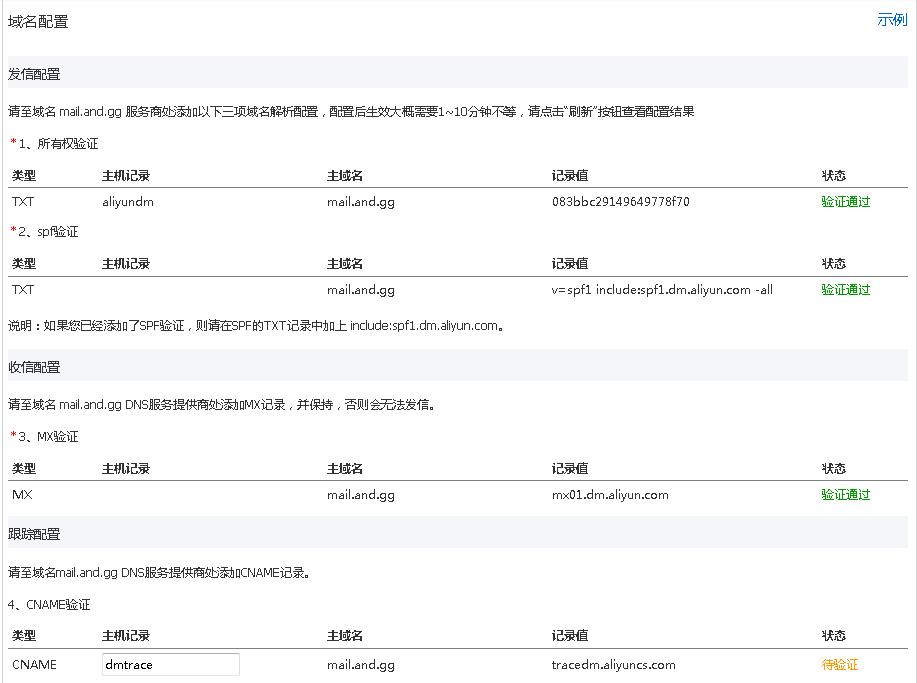Click 验证通过 status in the aliyundm row
The height and width of the screenshot is (683, 917).
pyautogui.click(x=845, y=202)
